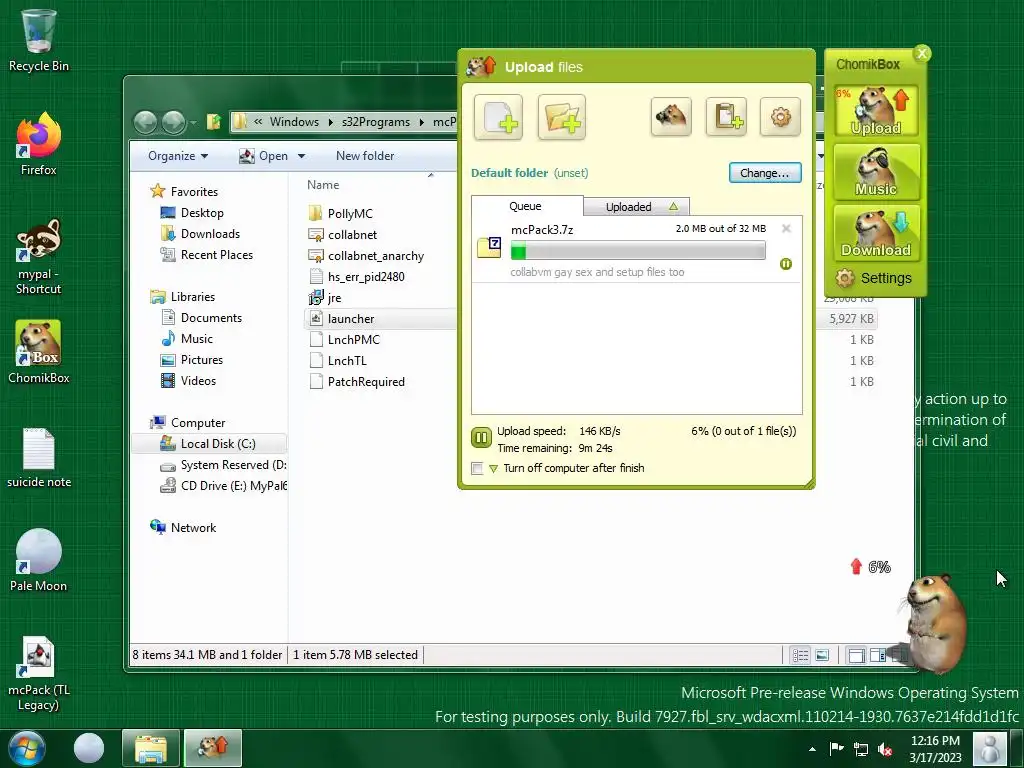Open the dropdown arrow next to Open

click(301, 156)
